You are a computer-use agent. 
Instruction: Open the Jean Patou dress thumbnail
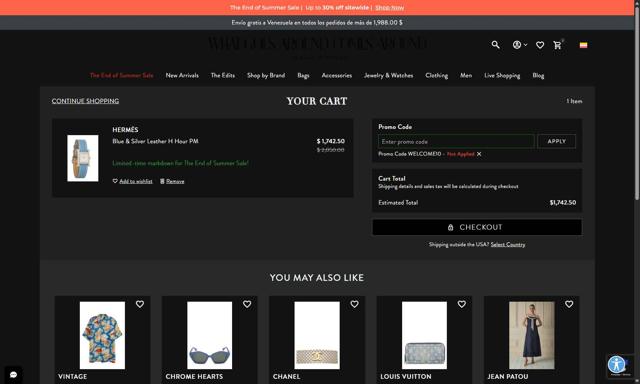click(x=531, y=335)
